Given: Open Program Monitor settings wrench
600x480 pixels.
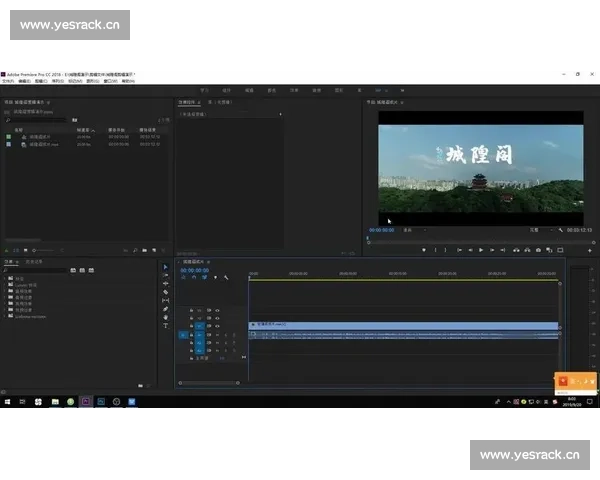Looking at the screenshot, I should tap(561, 230).
